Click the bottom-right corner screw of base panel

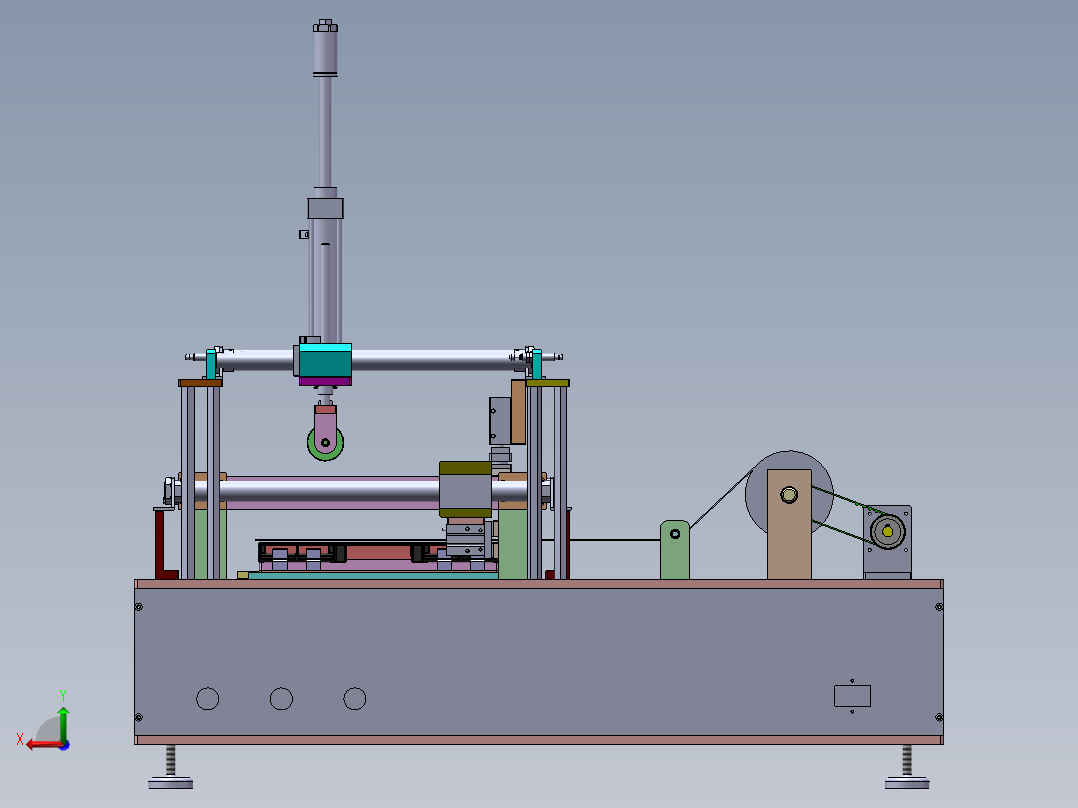[x=939, y=717]
